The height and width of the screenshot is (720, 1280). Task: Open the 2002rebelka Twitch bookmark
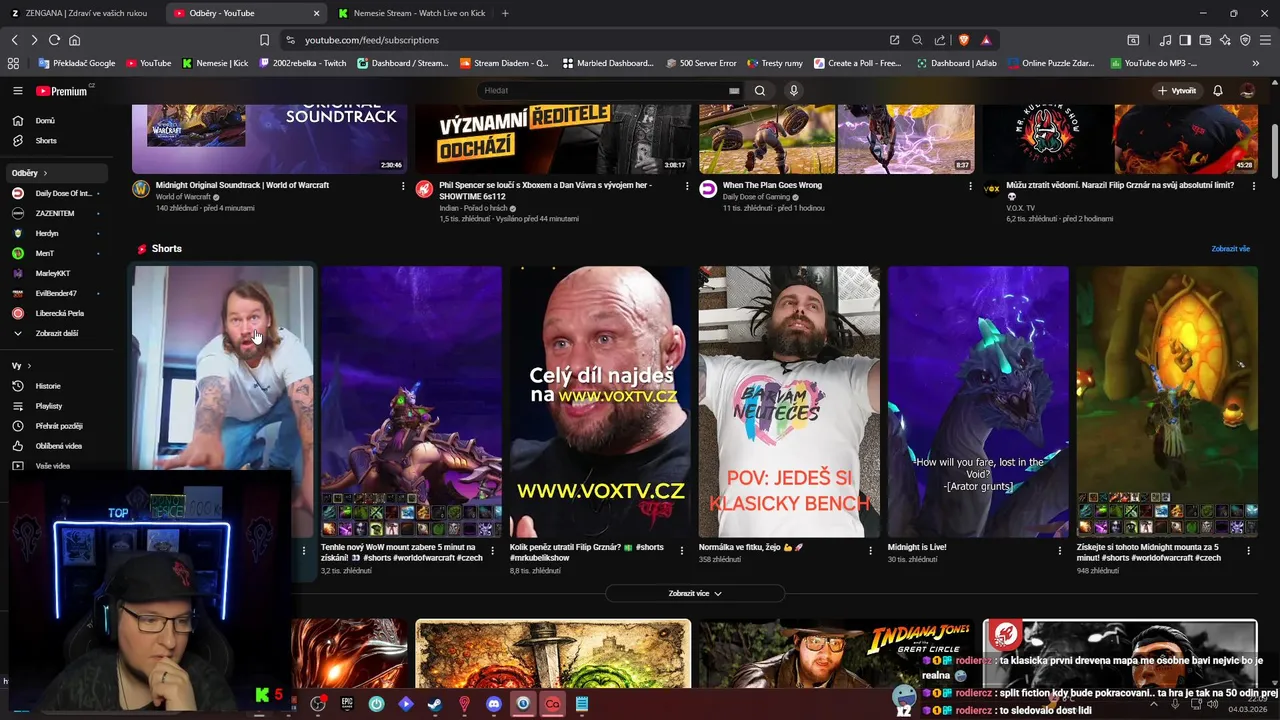coord(303,63)
